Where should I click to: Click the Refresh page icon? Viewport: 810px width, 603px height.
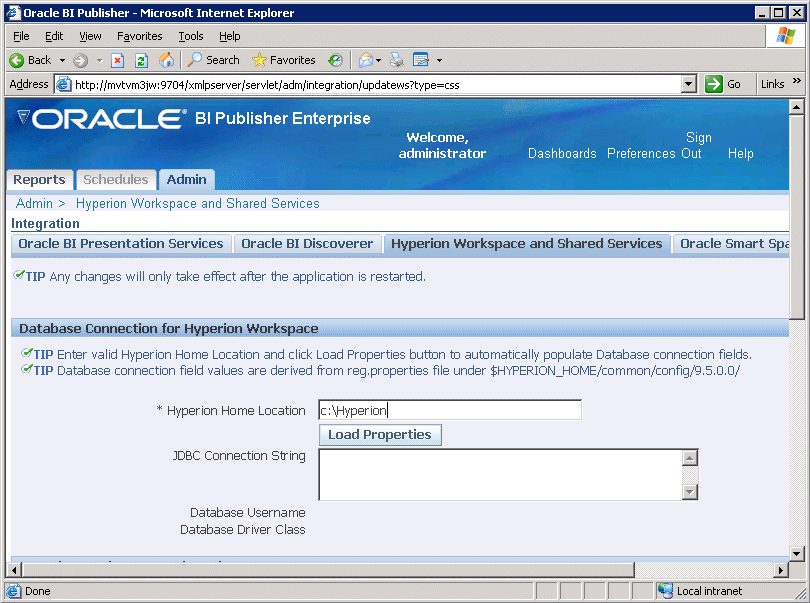tap(141, 60)
